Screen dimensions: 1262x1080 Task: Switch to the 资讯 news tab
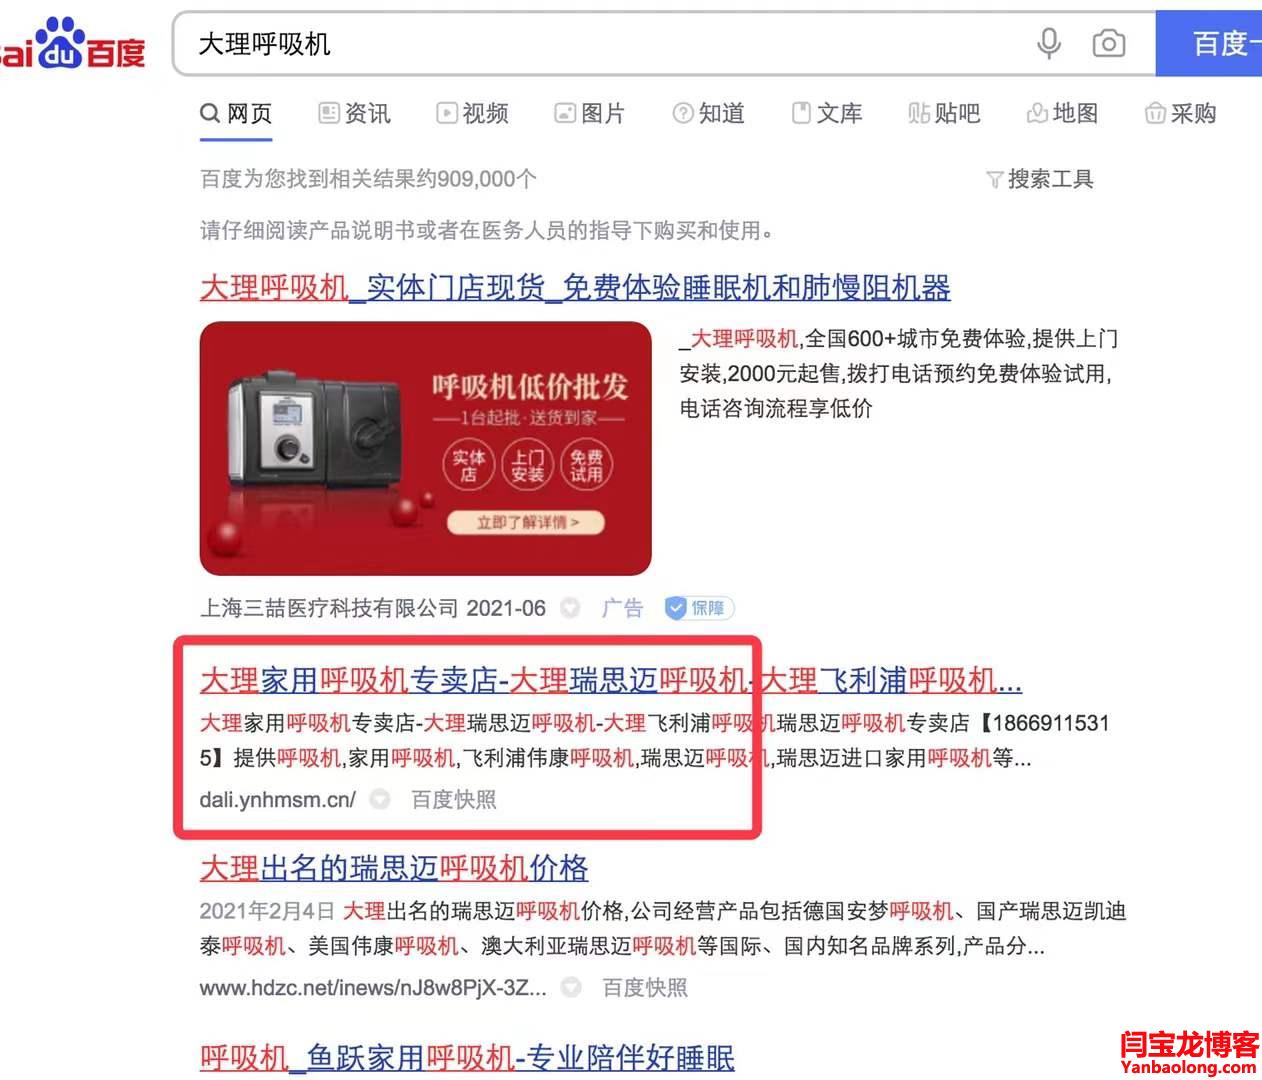click(x=354, y=113)
